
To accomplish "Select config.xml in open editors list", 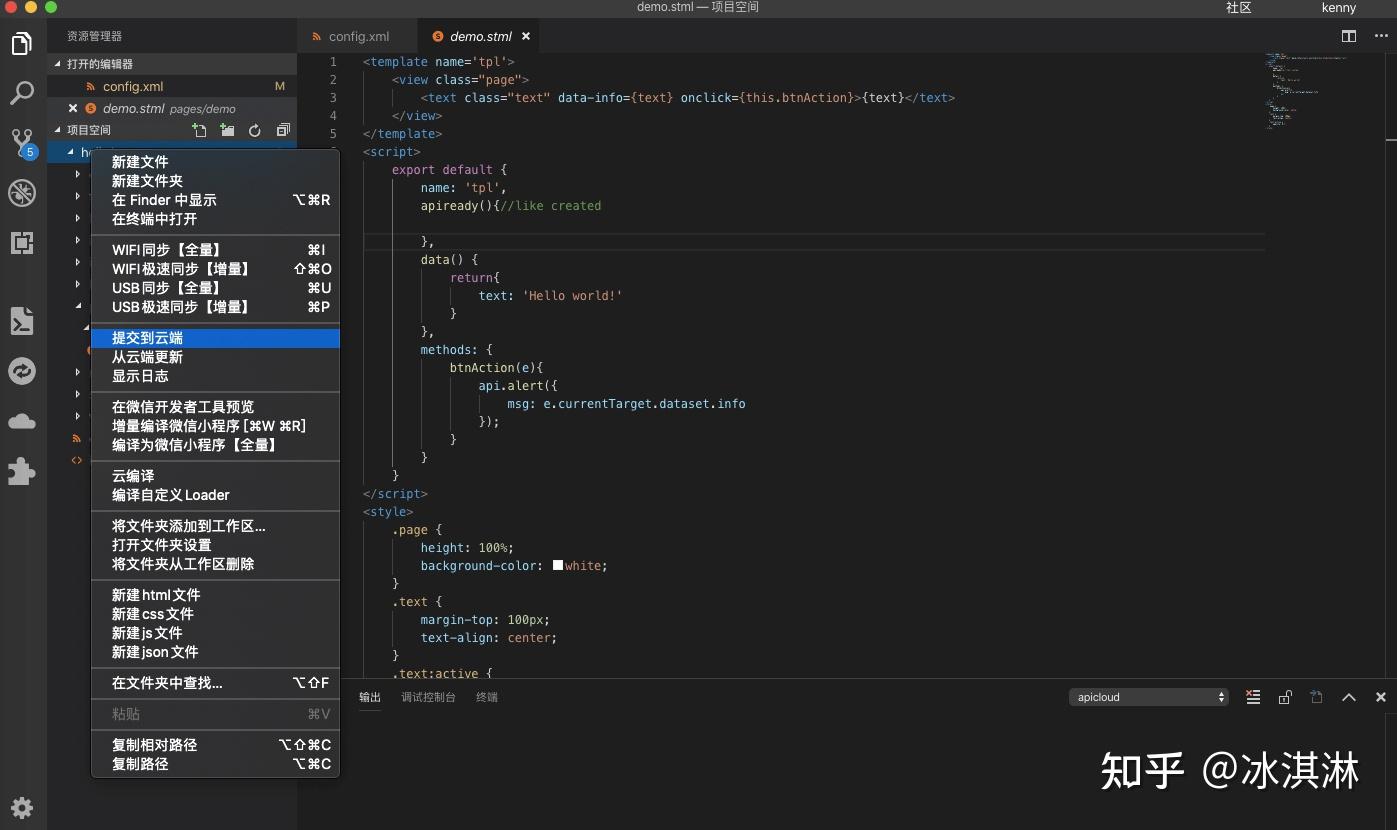I will click(172, 86).
